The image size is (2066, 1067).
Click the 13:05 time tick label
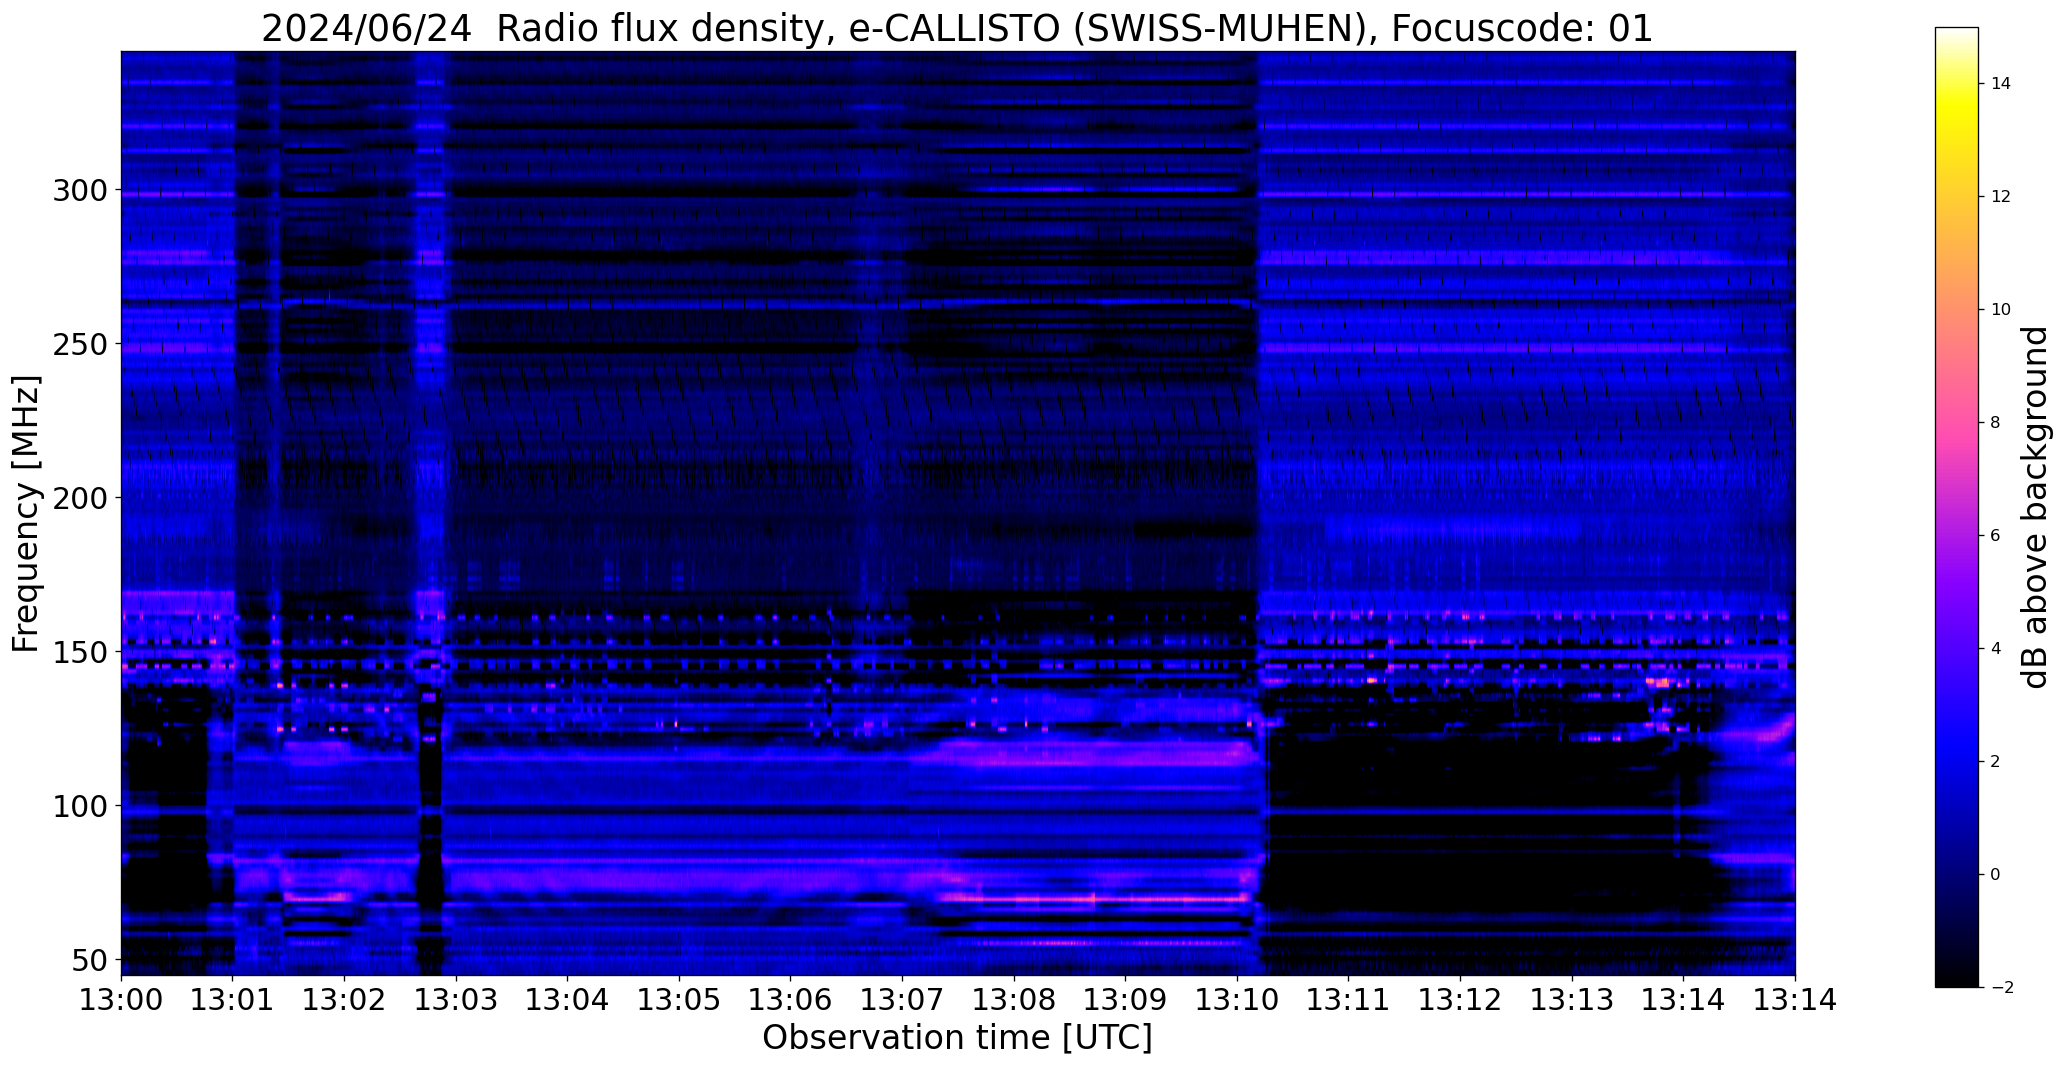679,999
